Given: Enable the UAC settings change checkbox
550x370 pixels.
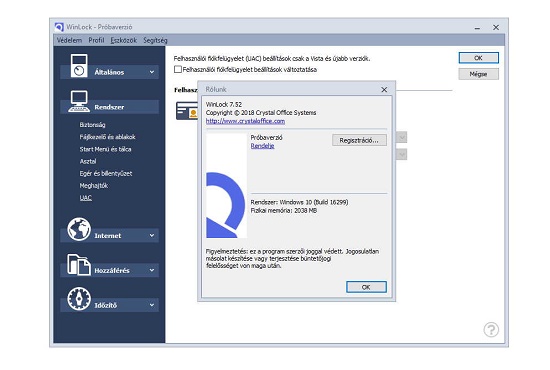Looking at the screenshot, I should [x=178, y=69].
